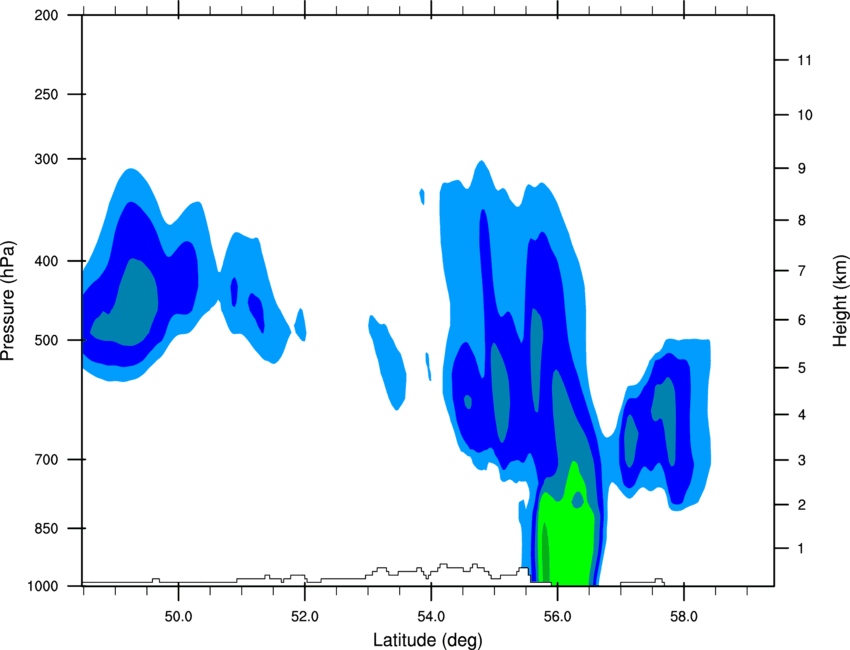Image resolution: width=850 pixels, height=650 pixels.
Task: Click the 8 km height label
Action: [801, 220]
